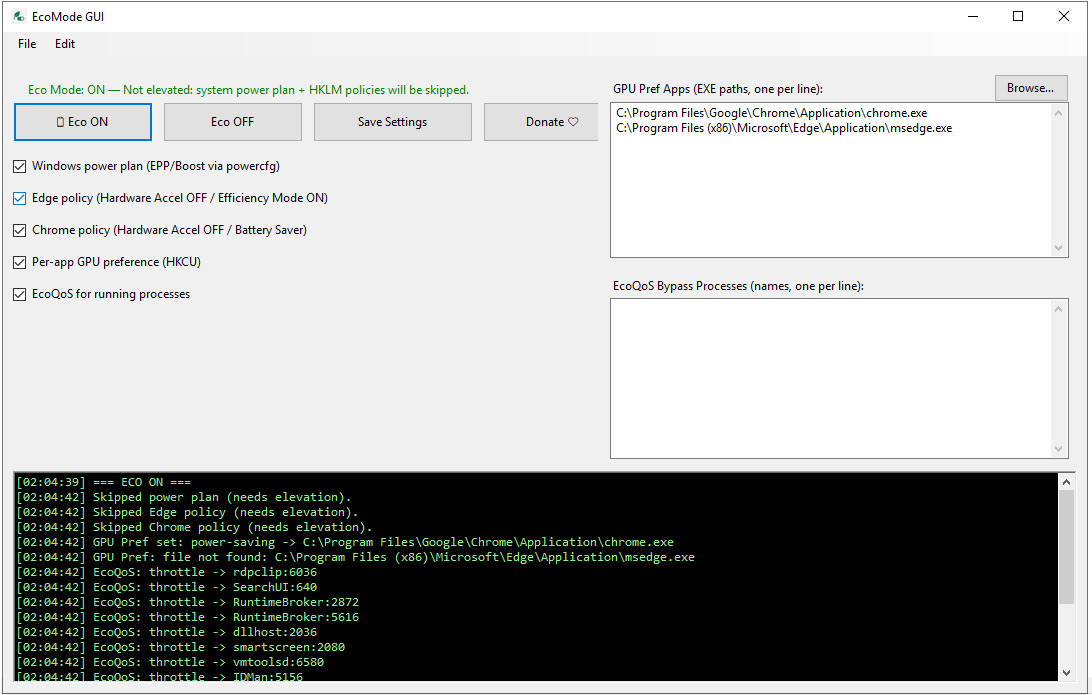Click the 'Skipped Edge policy' log line
Viewport: 1092px width, 695px height.
(187, 513)
